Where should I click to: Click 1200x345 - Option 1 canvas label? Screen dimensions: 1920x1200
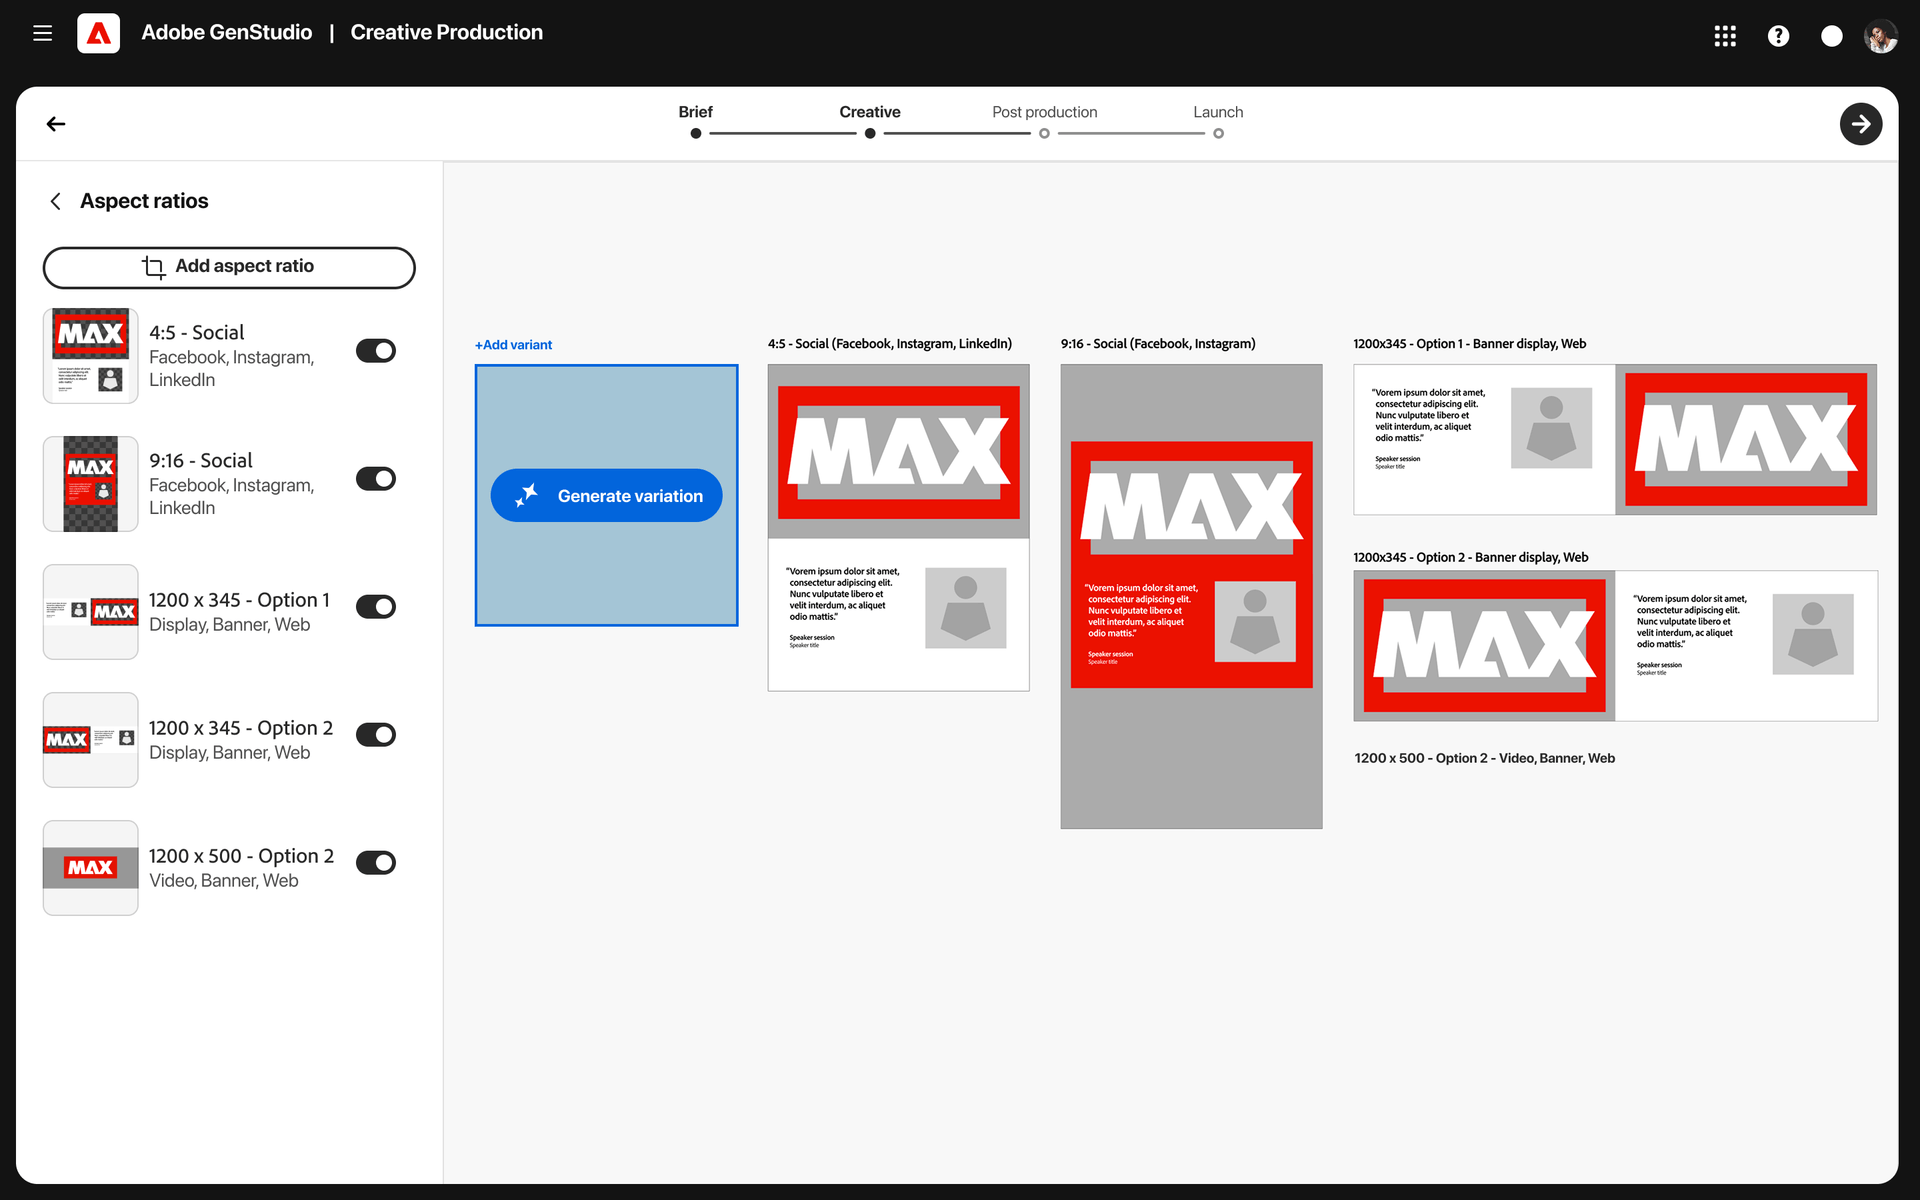point(1470,344)
